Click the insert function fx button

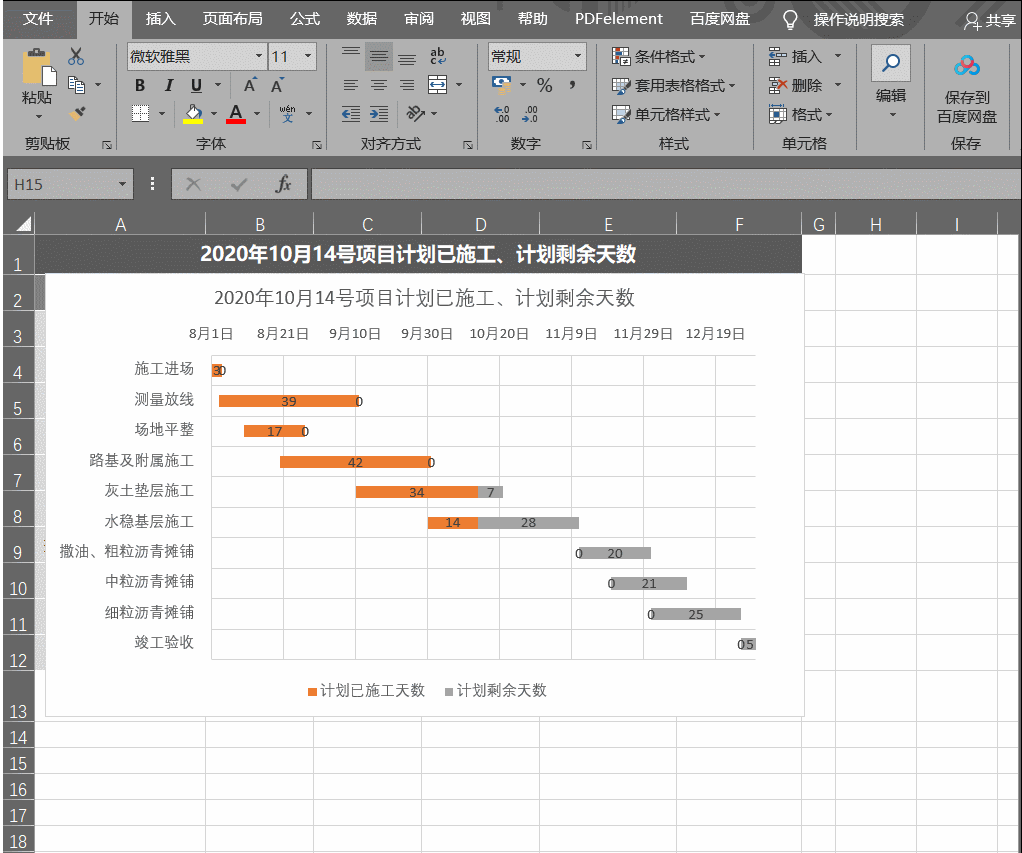(x=283, y=184)
